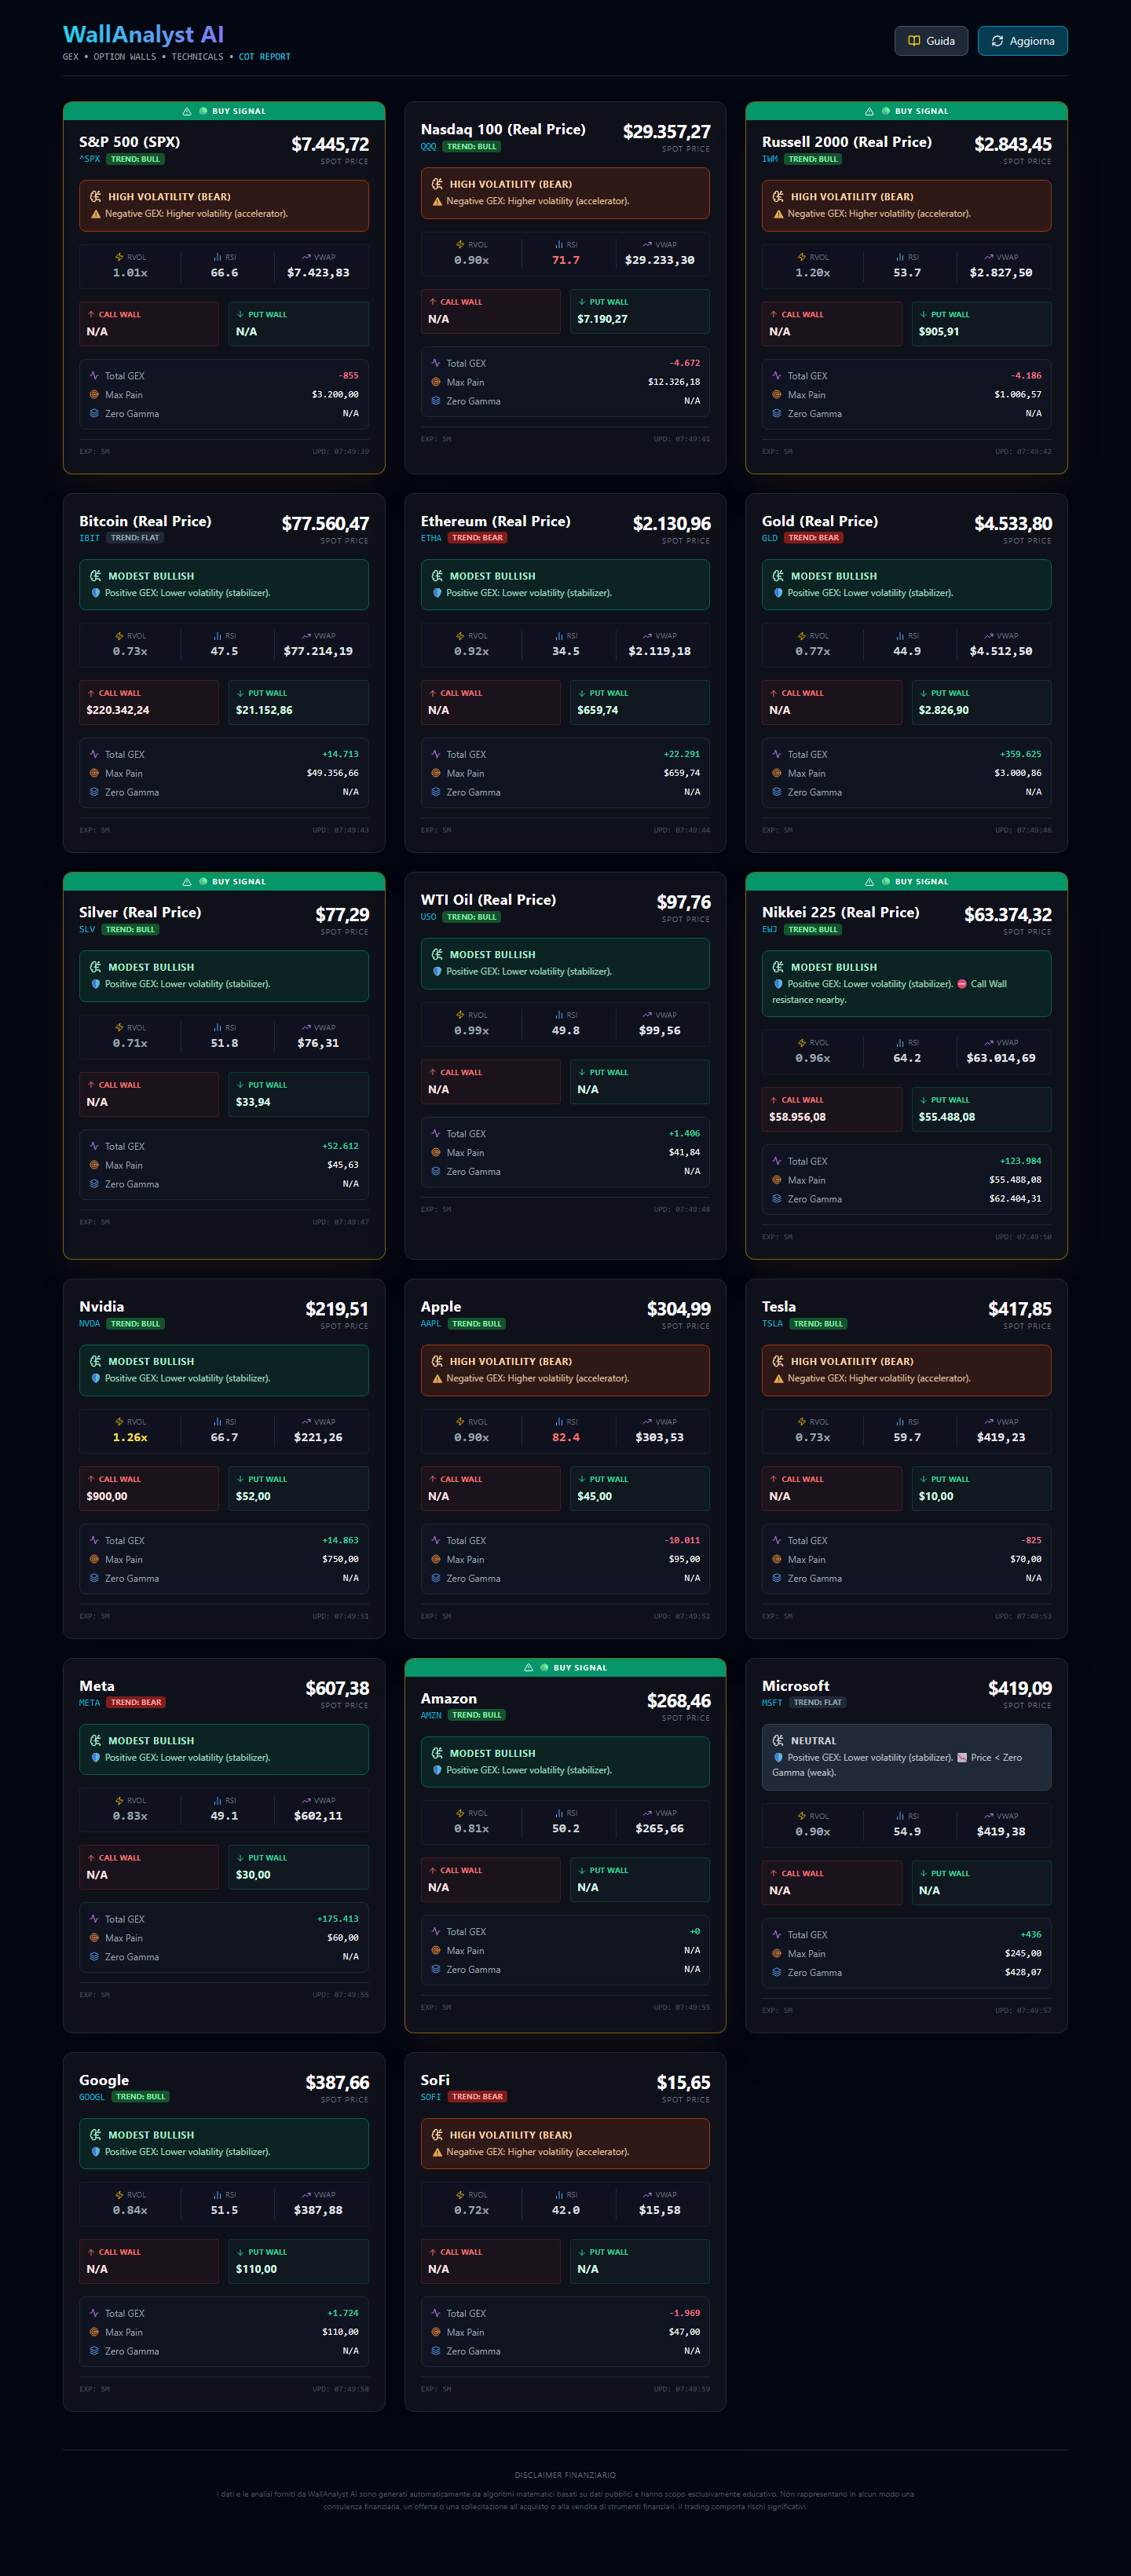
Task: Click the Google Zero Gamma layers icon
Action: pos(94,2351)
